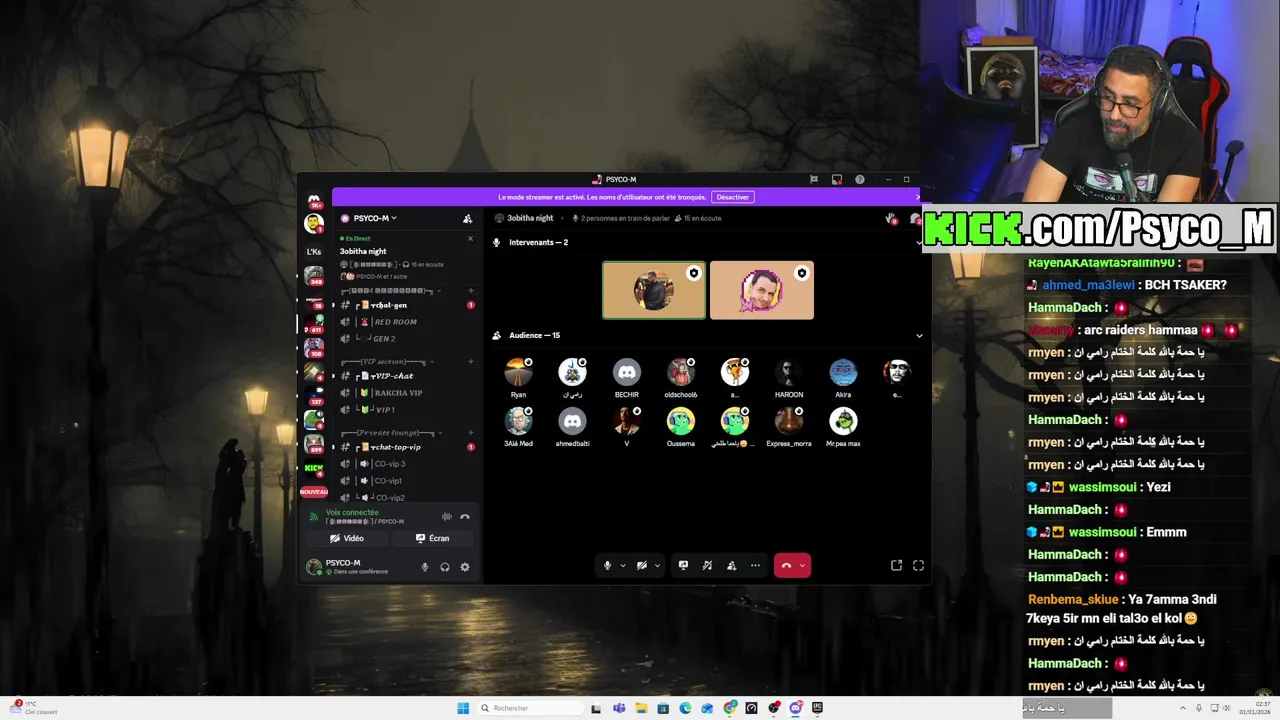Enter full screen stage view
The width and height of the screenshot is (1280, 720).
(918, 565)
